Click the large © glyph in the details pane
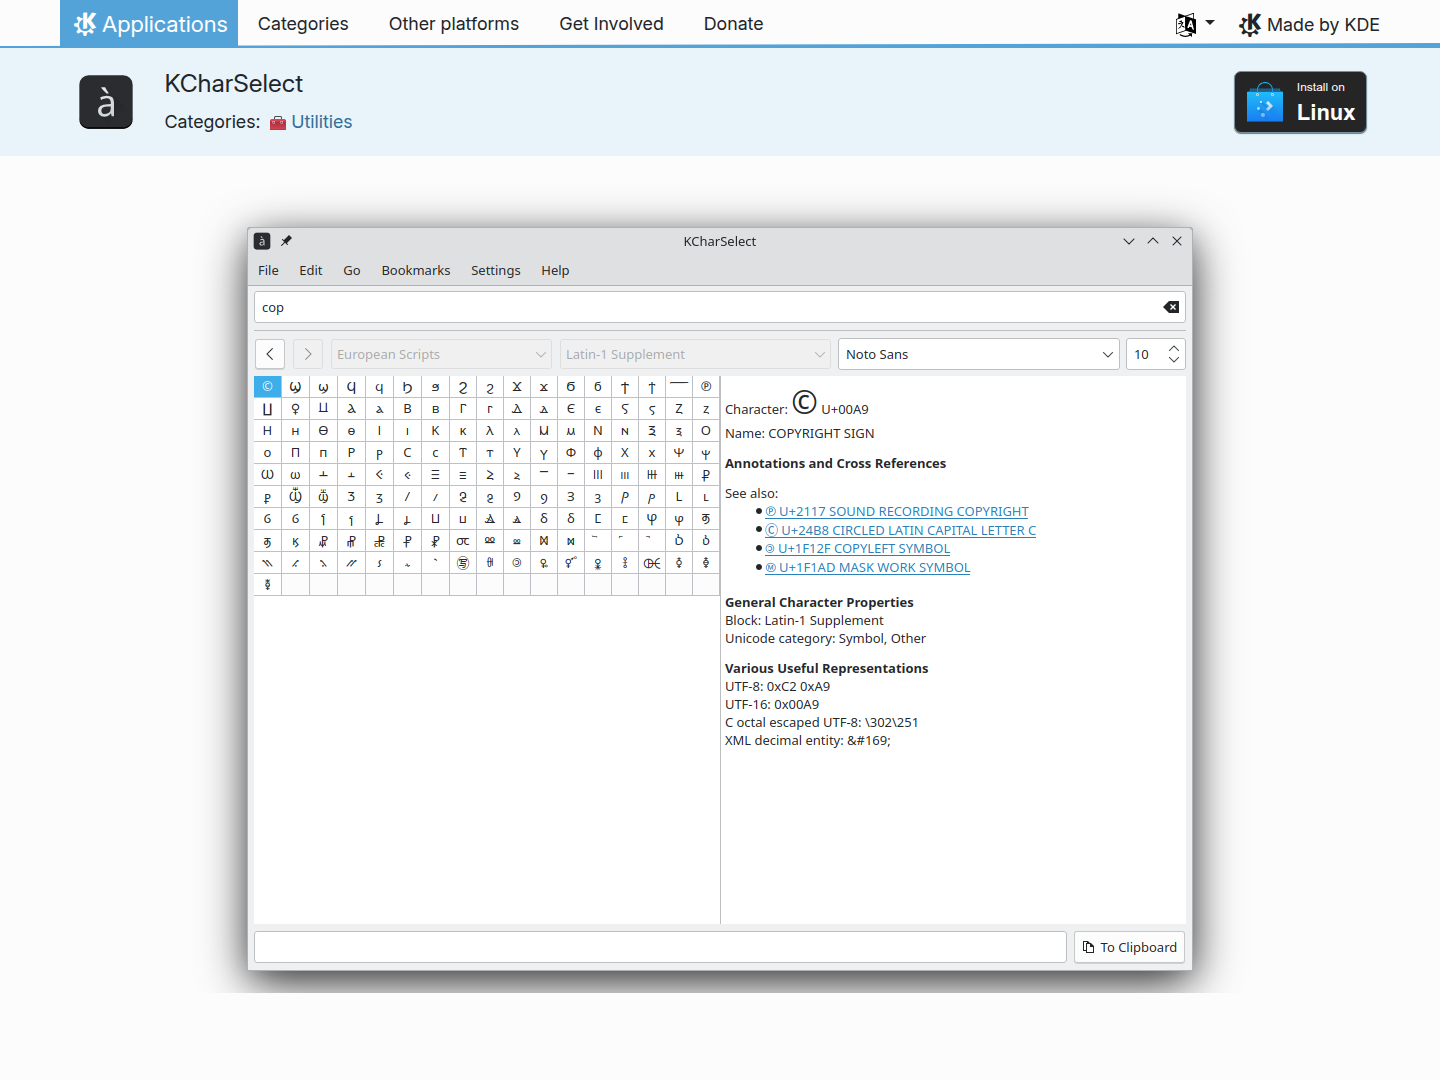1440x1080 pixels. 805,402
